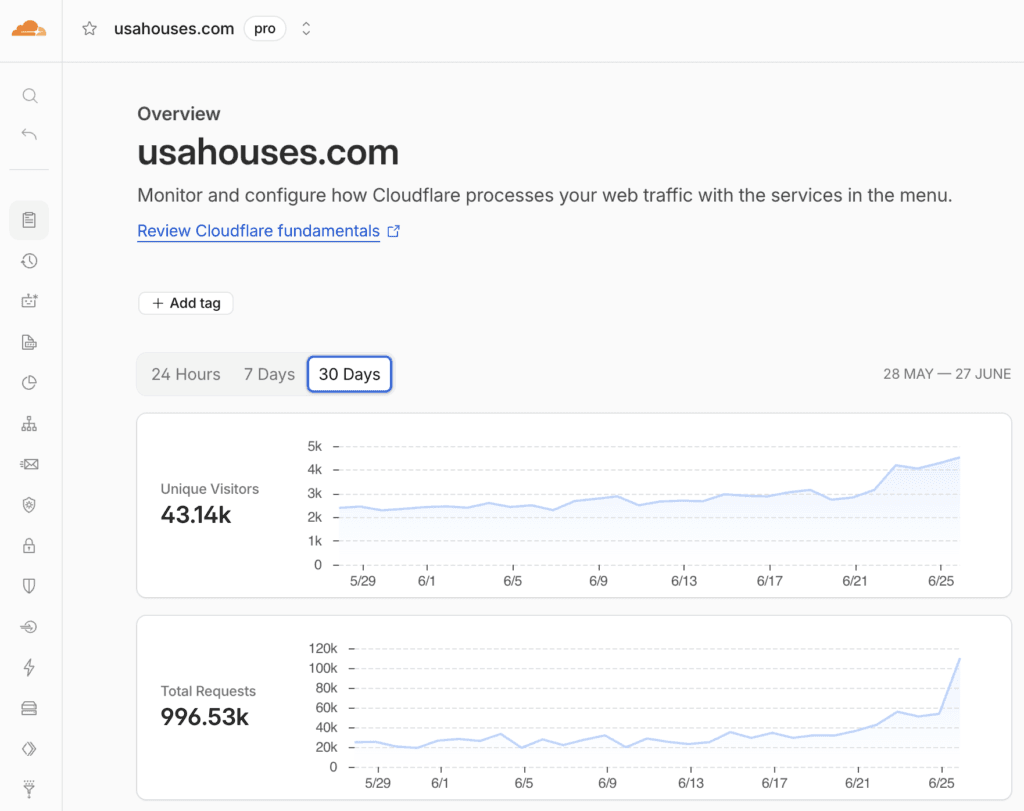Click the Unique Visitors label
1024x811 pixels.
click(210, 489)
